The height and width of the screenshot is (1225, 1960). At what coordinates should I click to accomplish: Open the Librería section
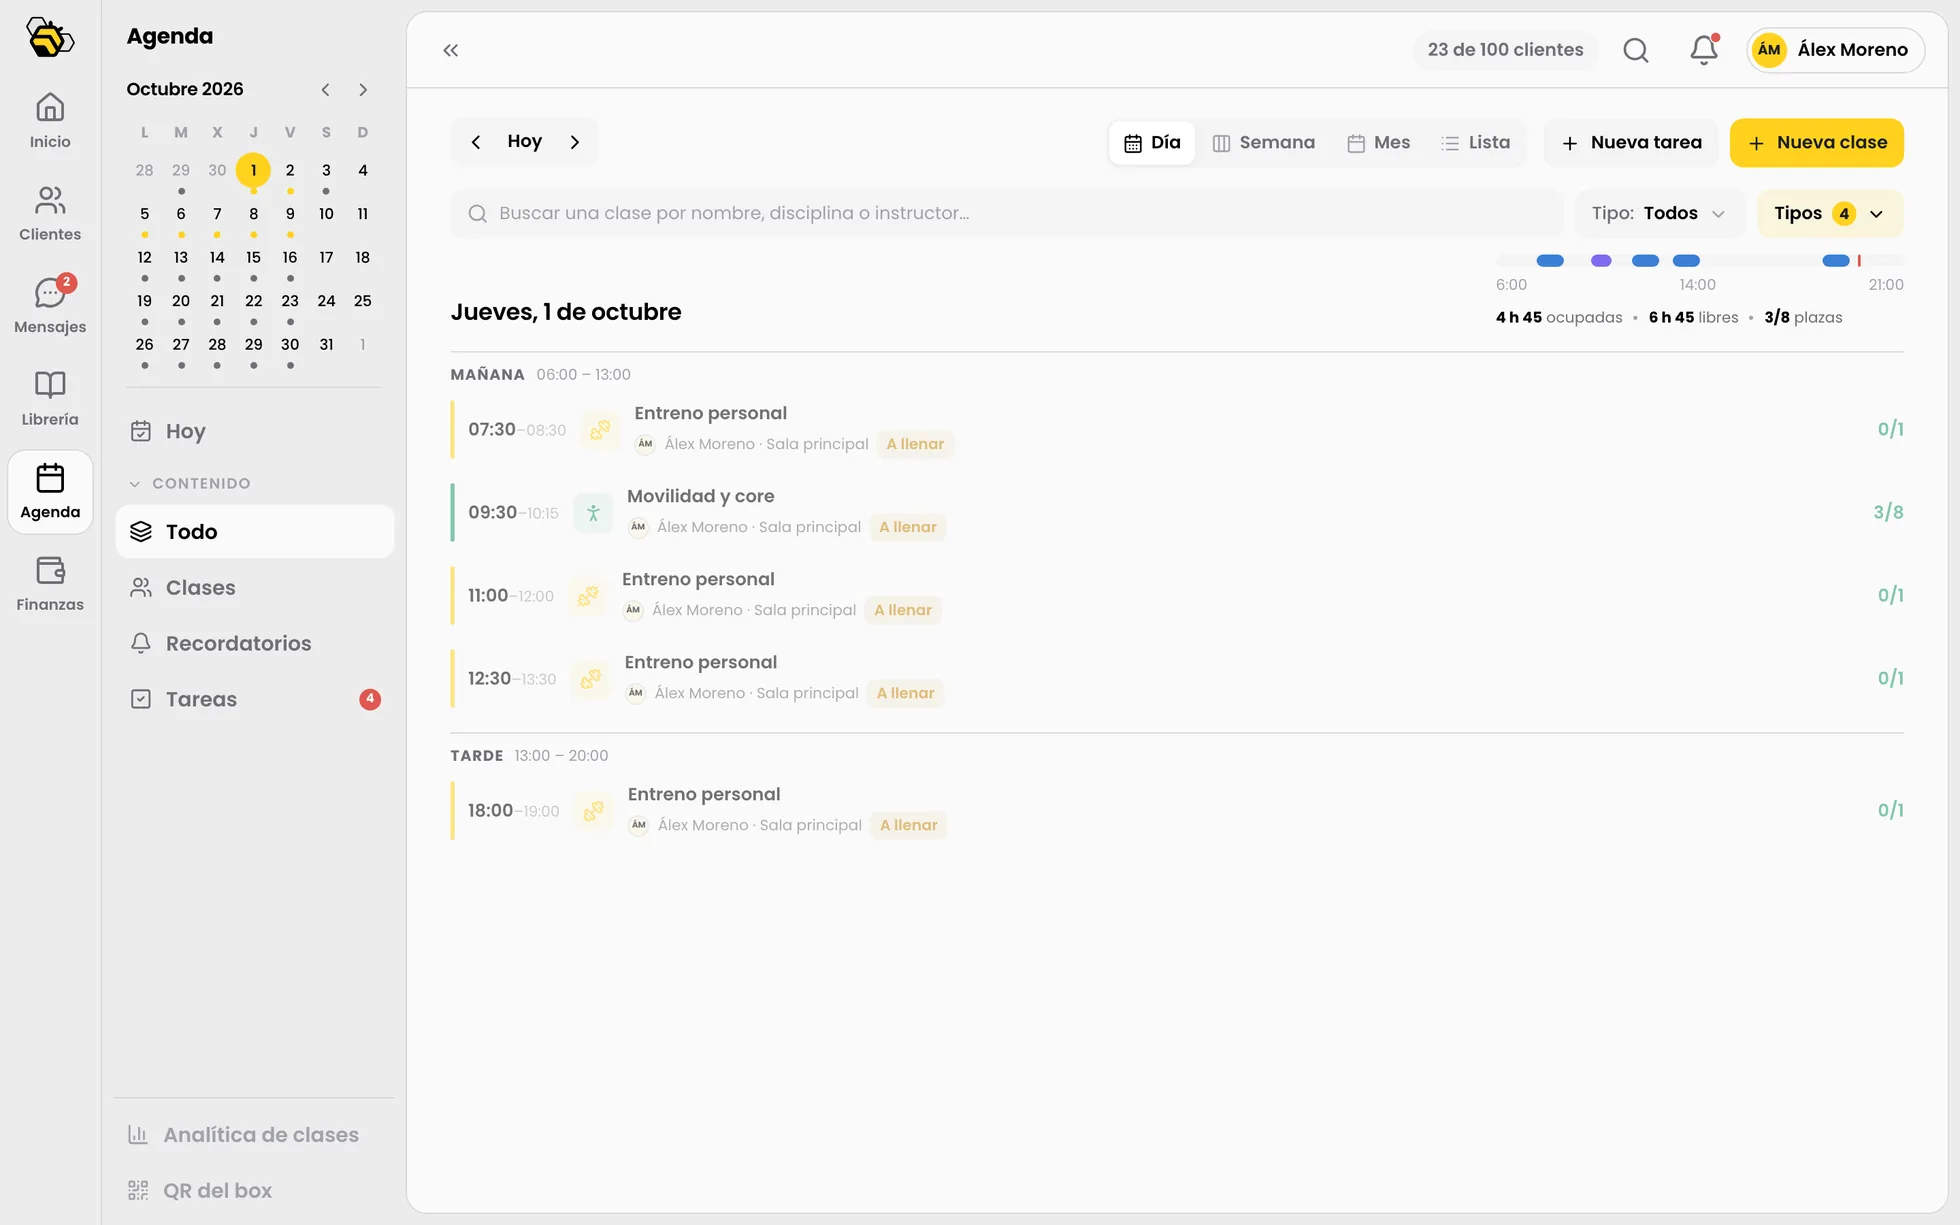50,399
